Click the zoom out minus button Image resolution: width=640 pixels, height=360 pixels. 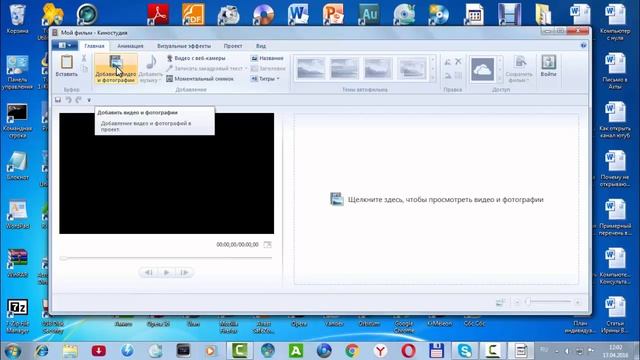coord(517,302)
